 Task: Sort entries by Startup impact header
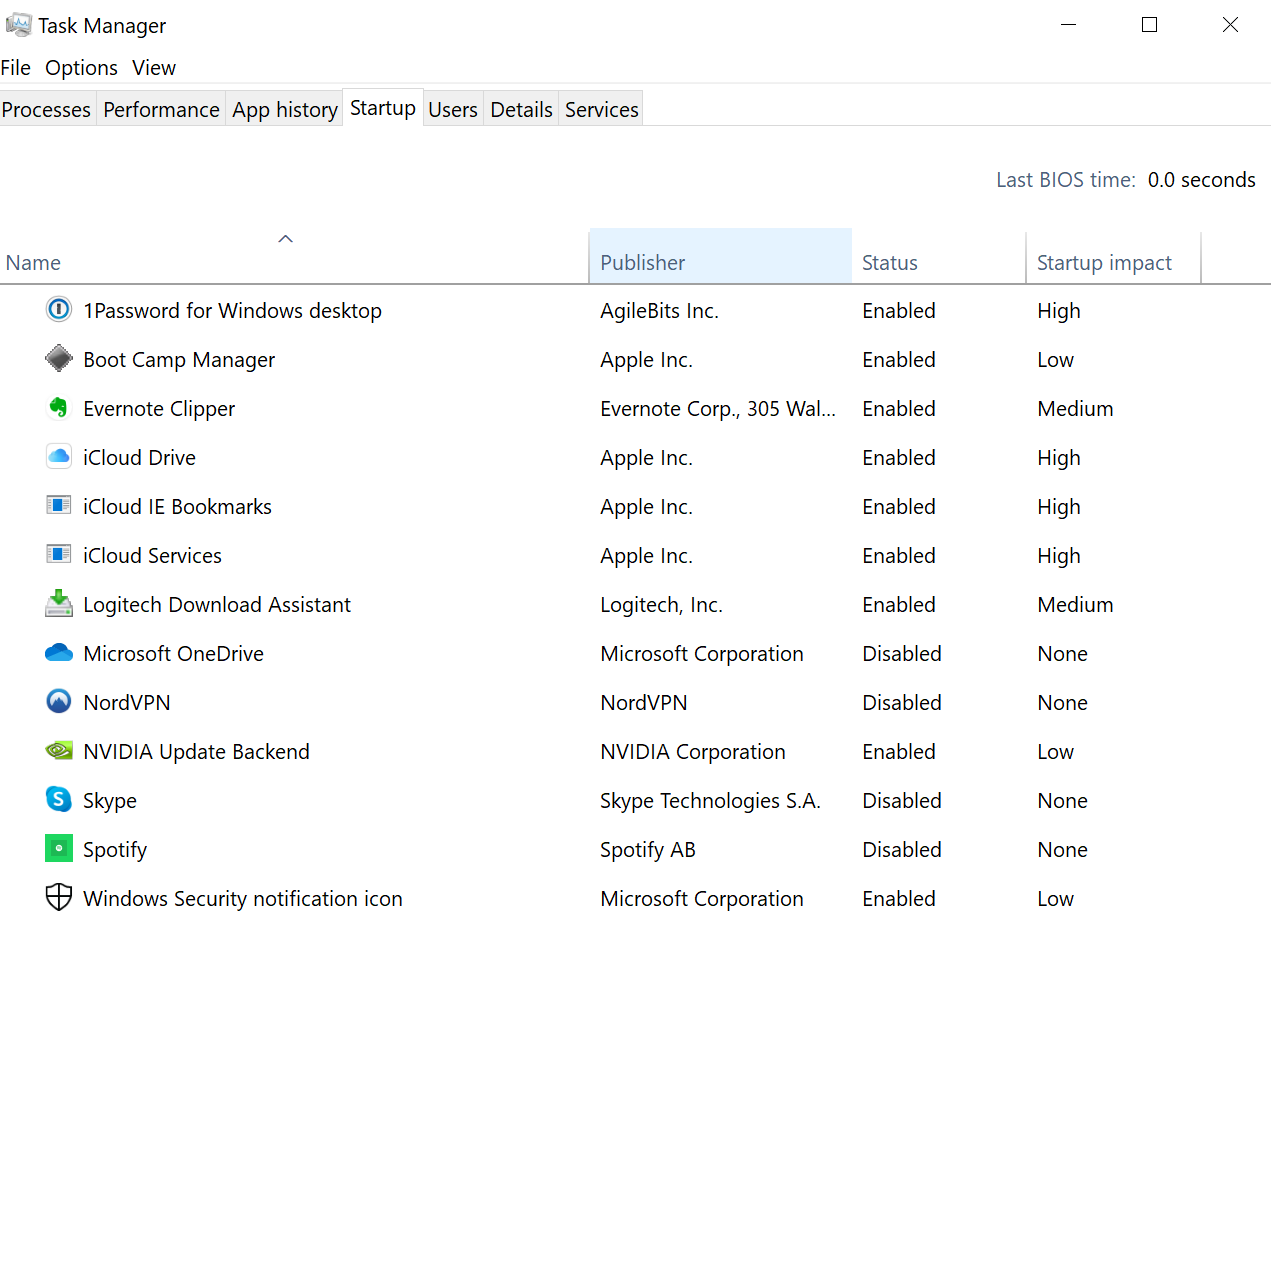click(x=1104, y=262)
